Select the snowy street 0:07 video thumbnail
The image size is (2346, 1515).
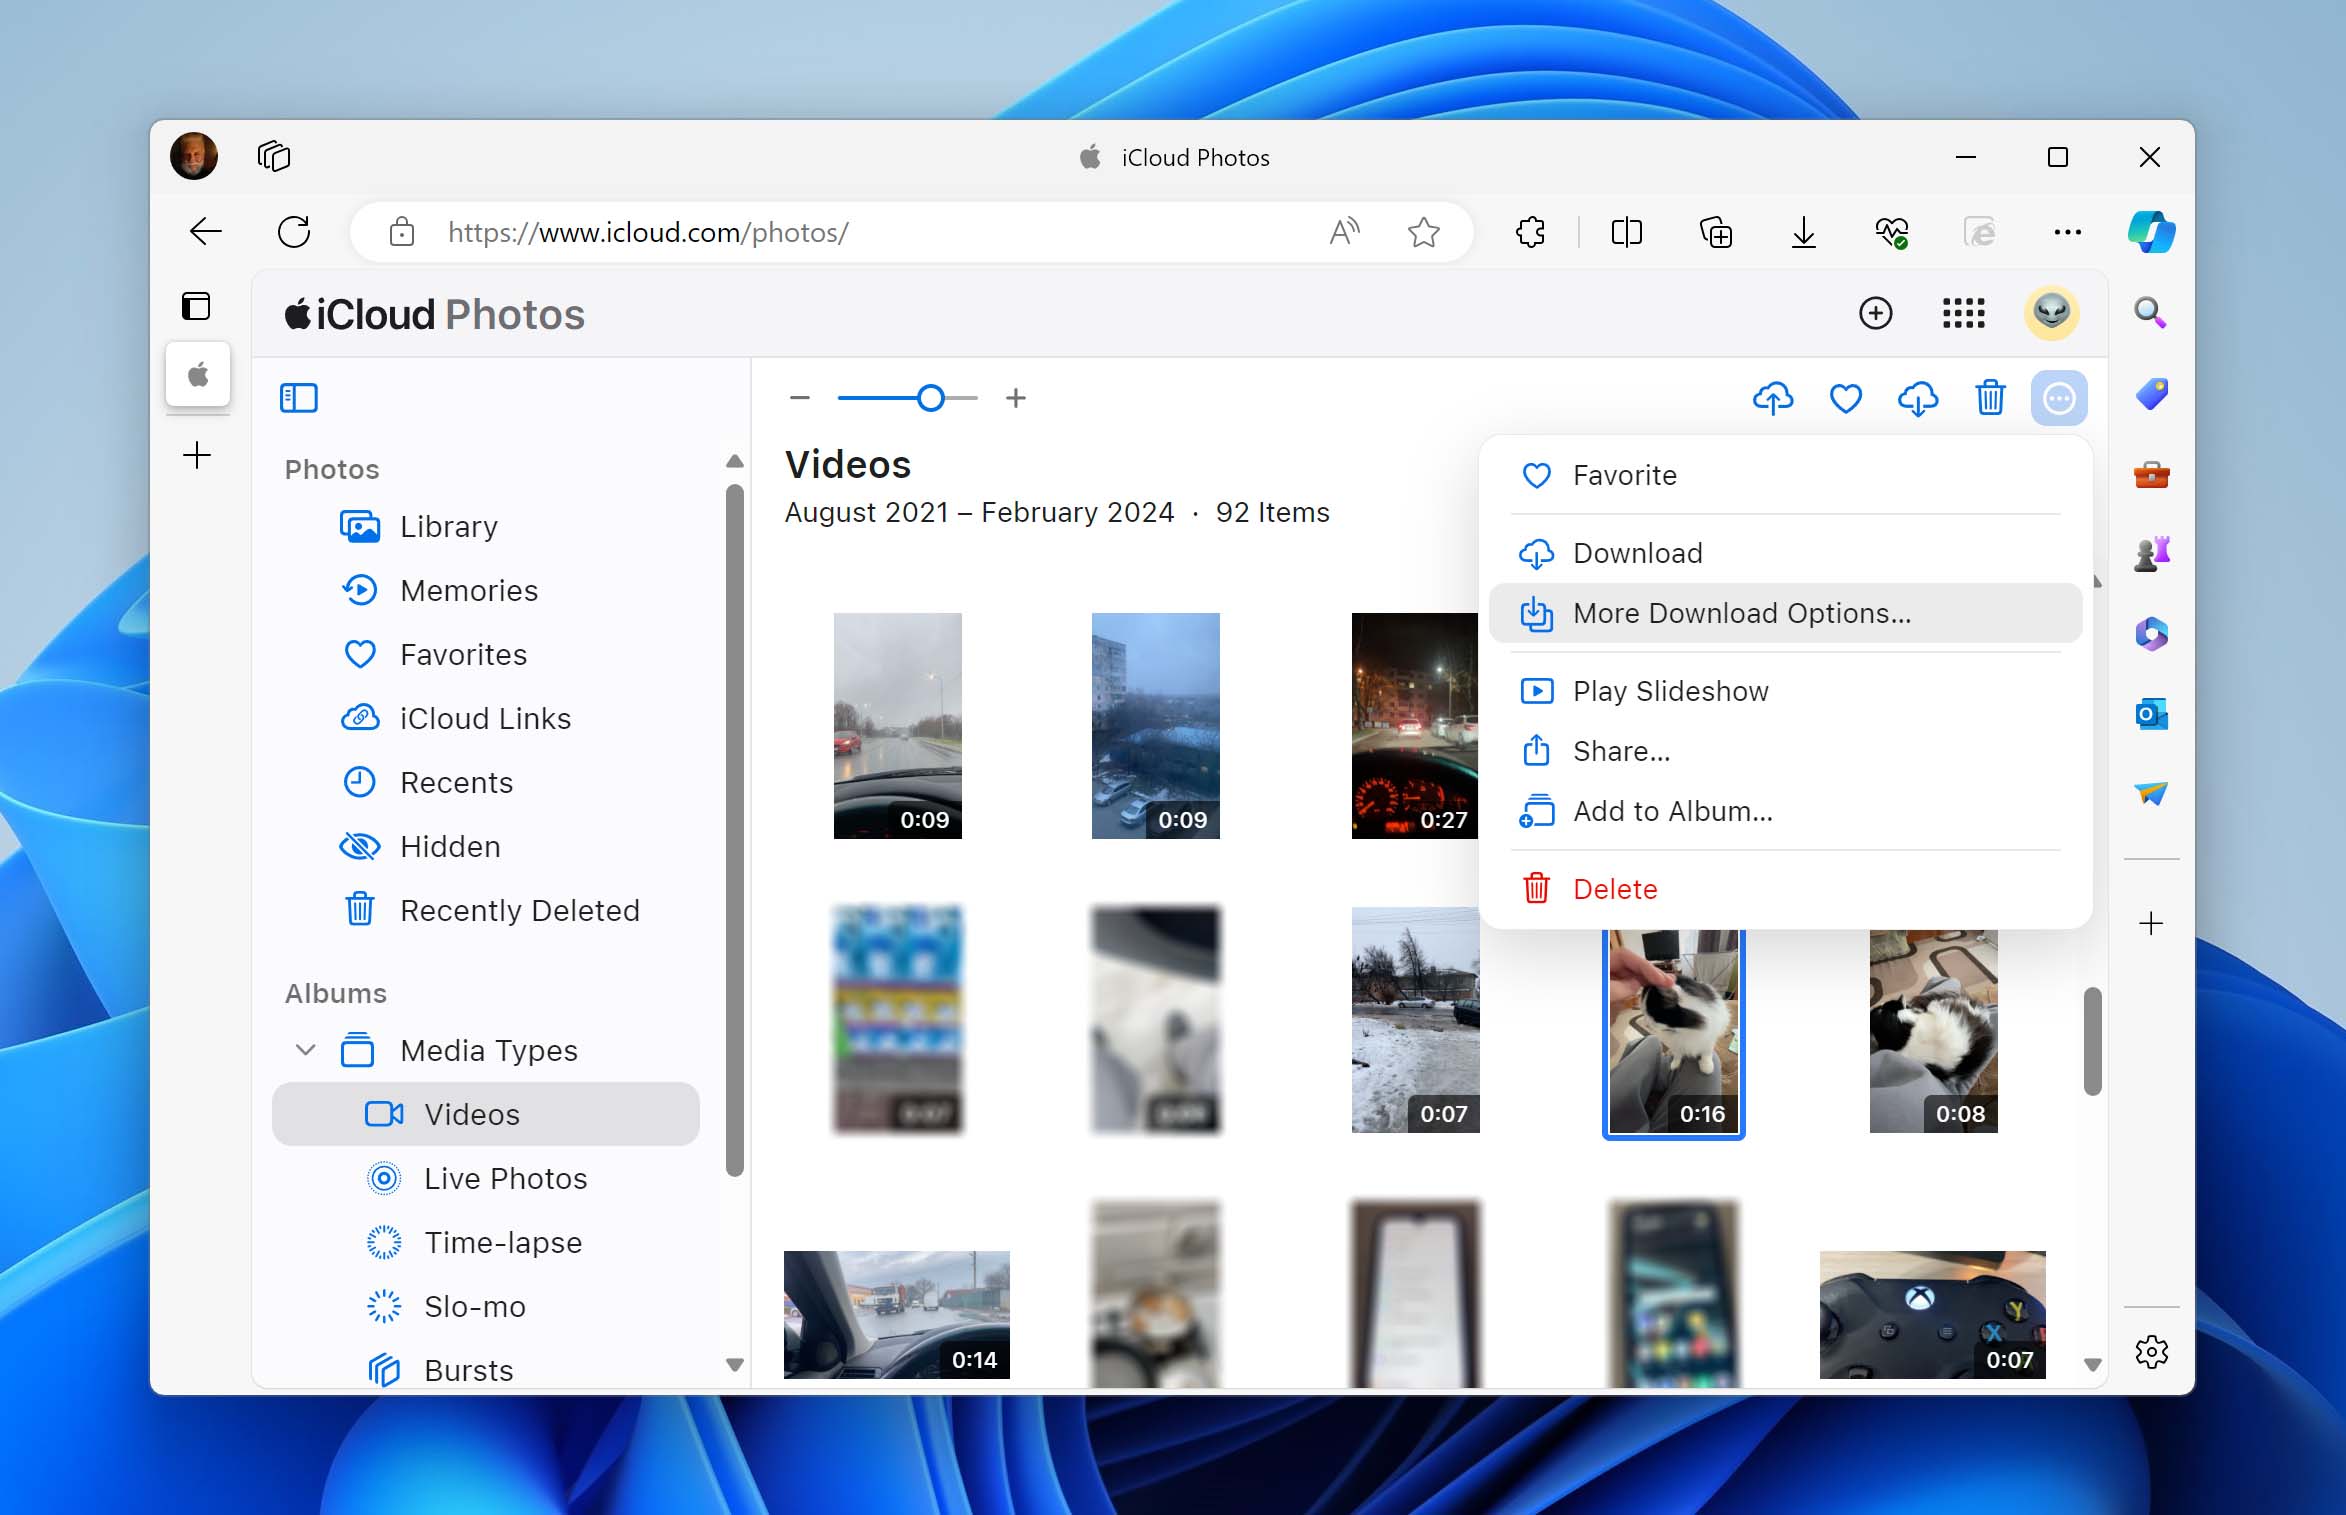pos(1415,1020)
